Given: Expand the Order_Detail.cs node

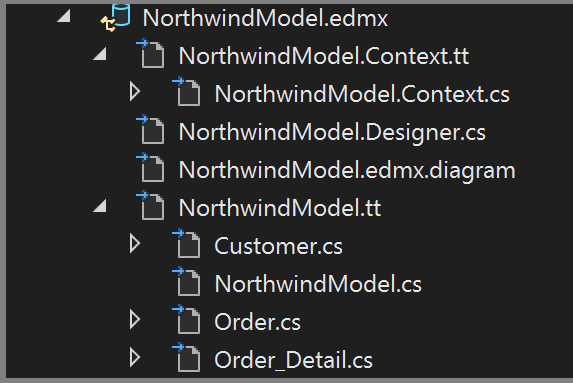Looking at the screenshot, I should (135, 358).
